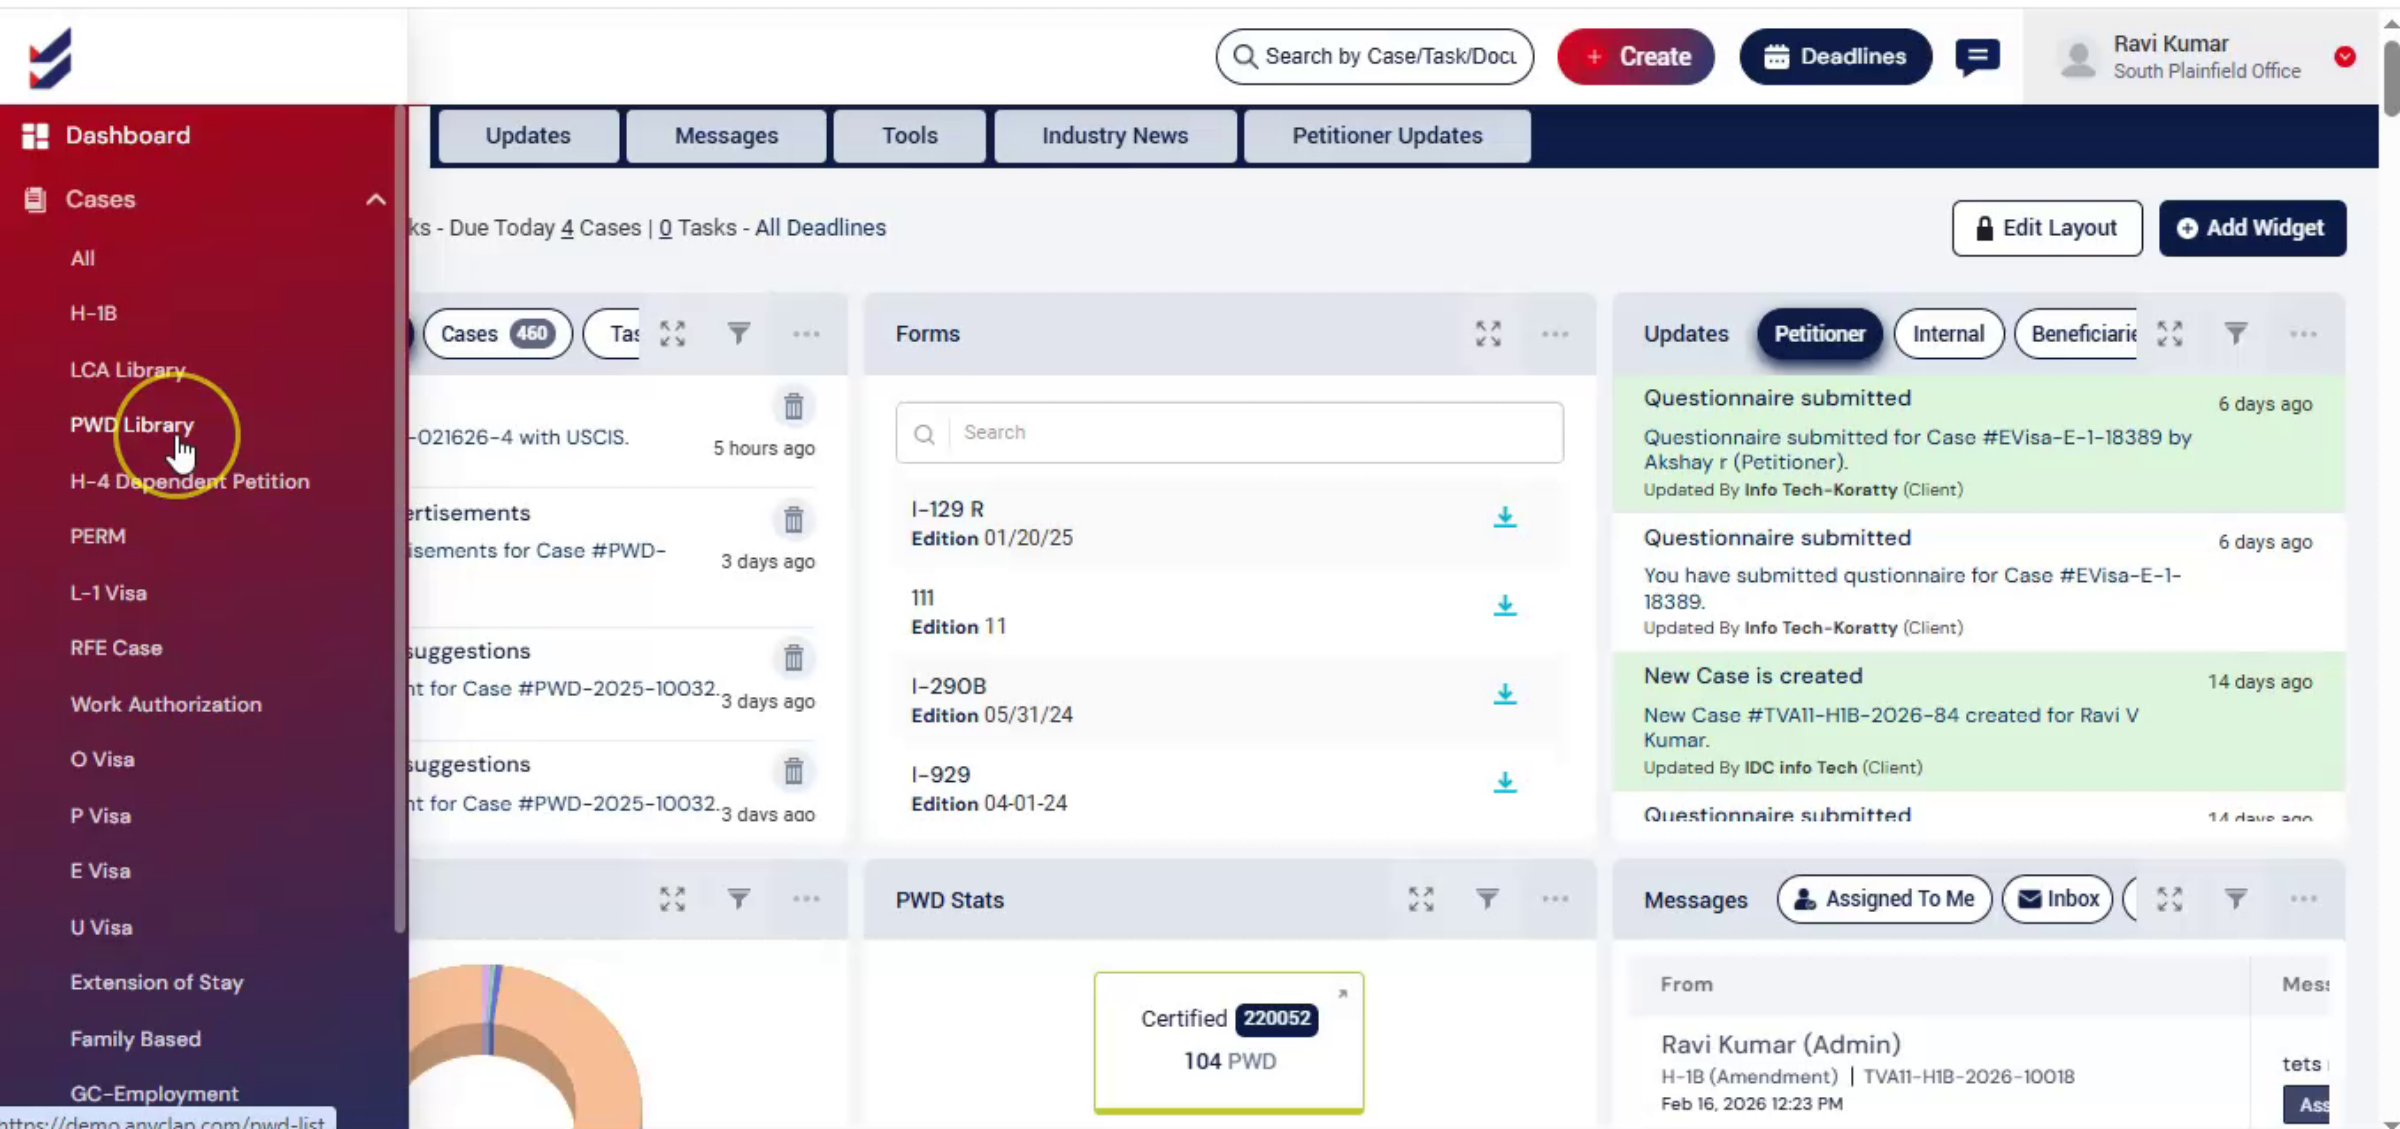Open the chat messages icon in header
The width and height of the screenshot is (2400, 1129).
1977,57
